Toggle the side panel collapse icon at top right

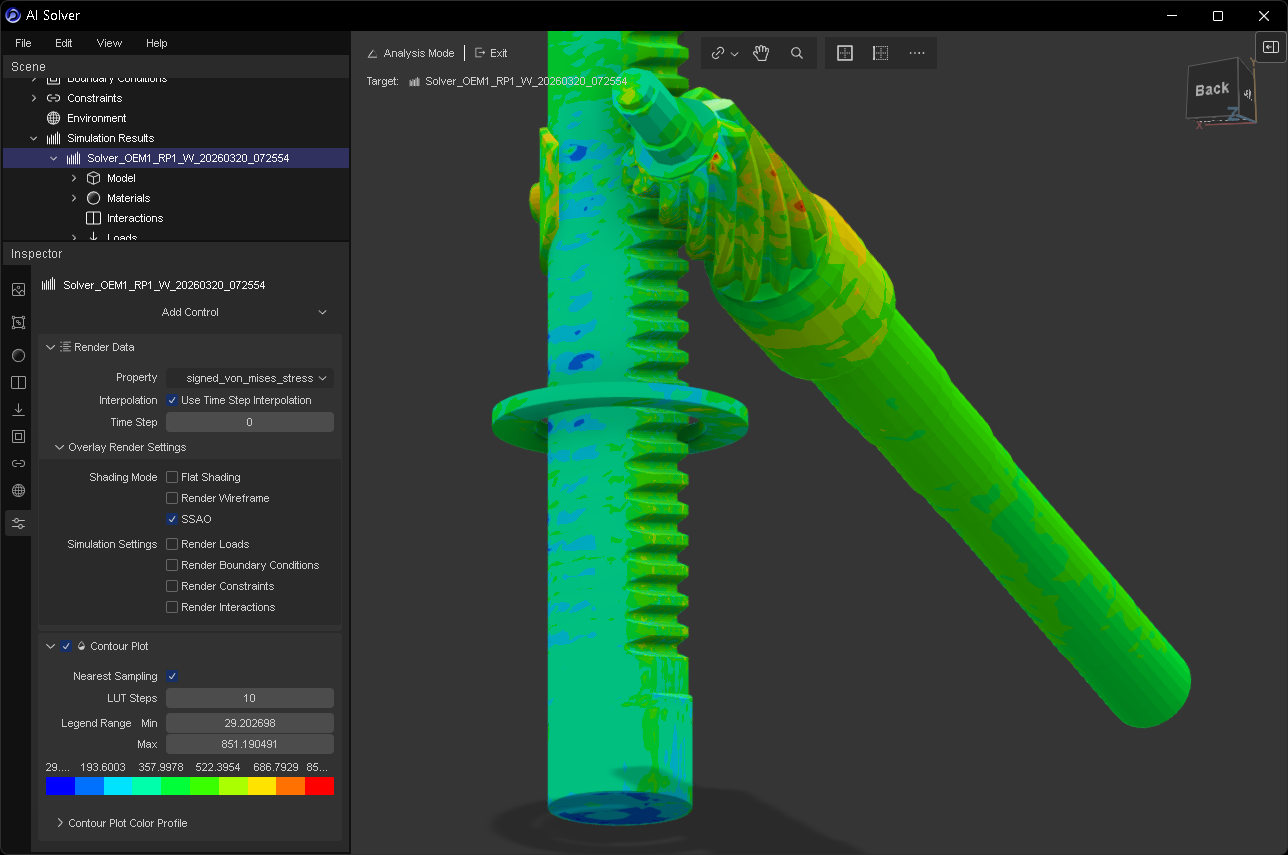1271,47
